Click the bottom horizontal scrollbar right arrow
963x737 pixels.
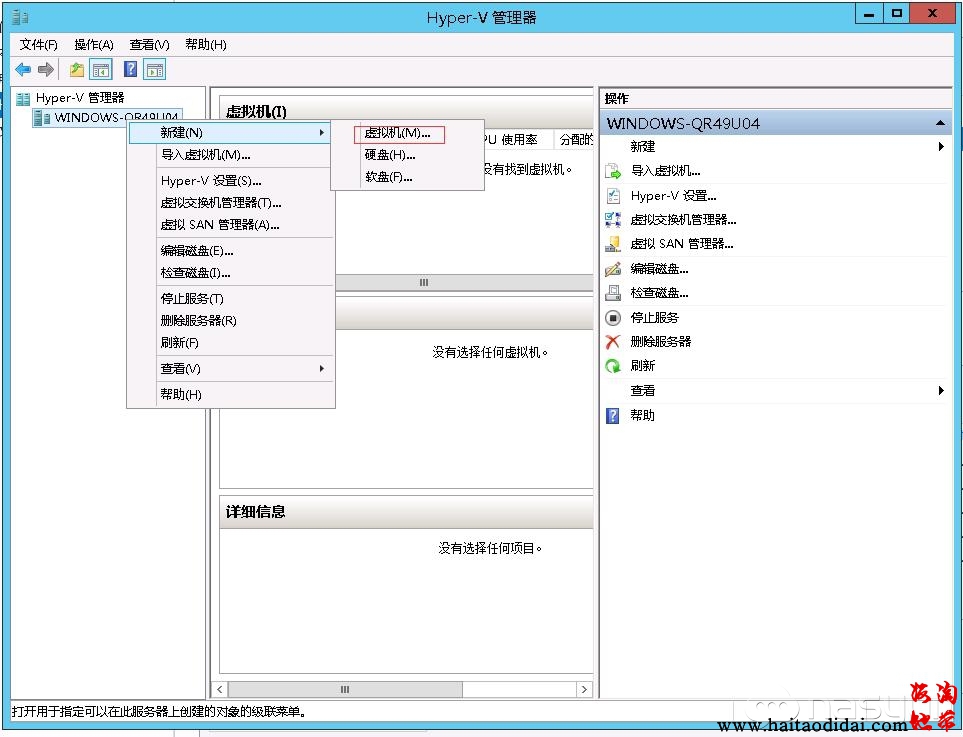pyautogui.click(x=584, y=690)
